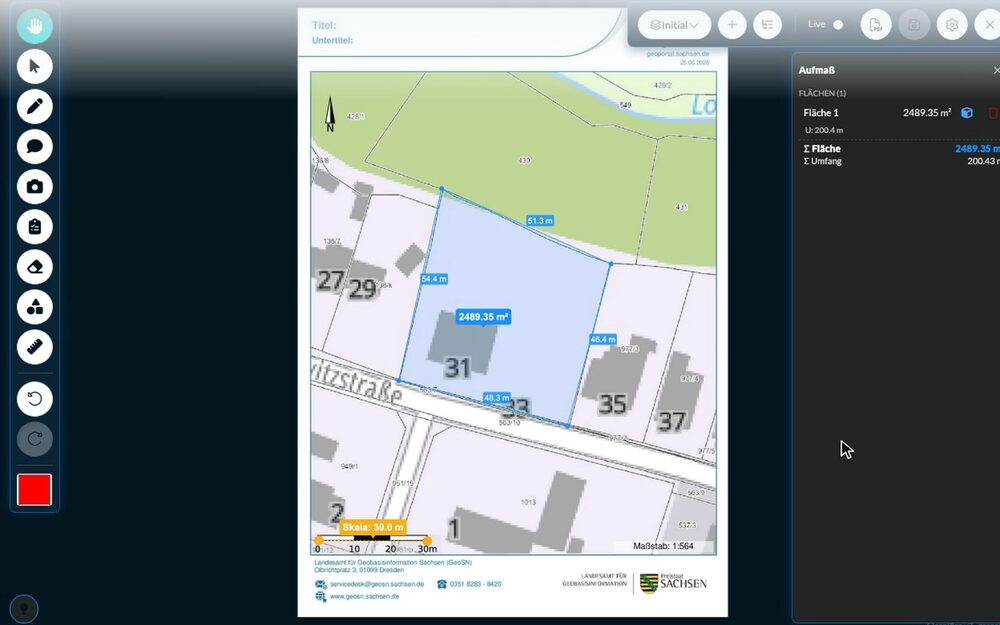Click the 2489.35 m² area label on map
The height and width of the screenshot is (625, 1000).
(x=483, y=317)
